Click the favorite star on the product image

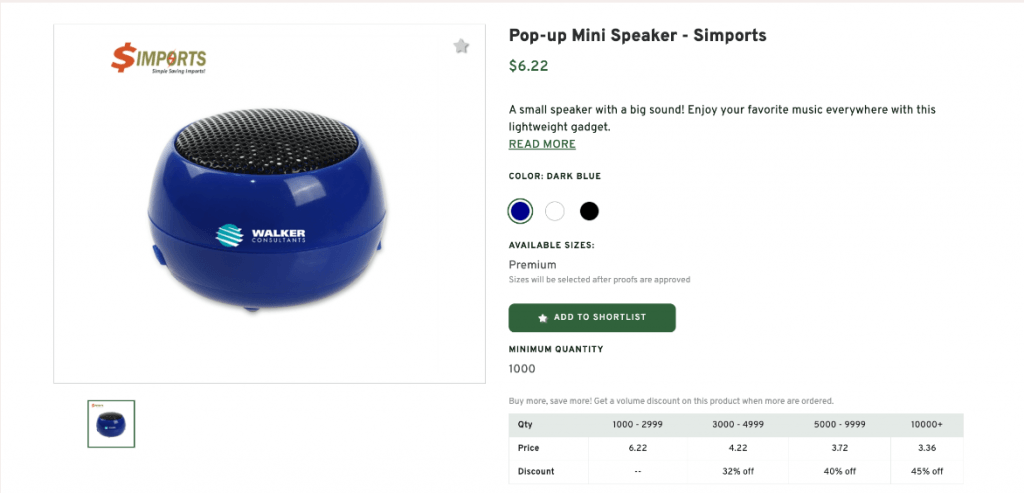461,46
